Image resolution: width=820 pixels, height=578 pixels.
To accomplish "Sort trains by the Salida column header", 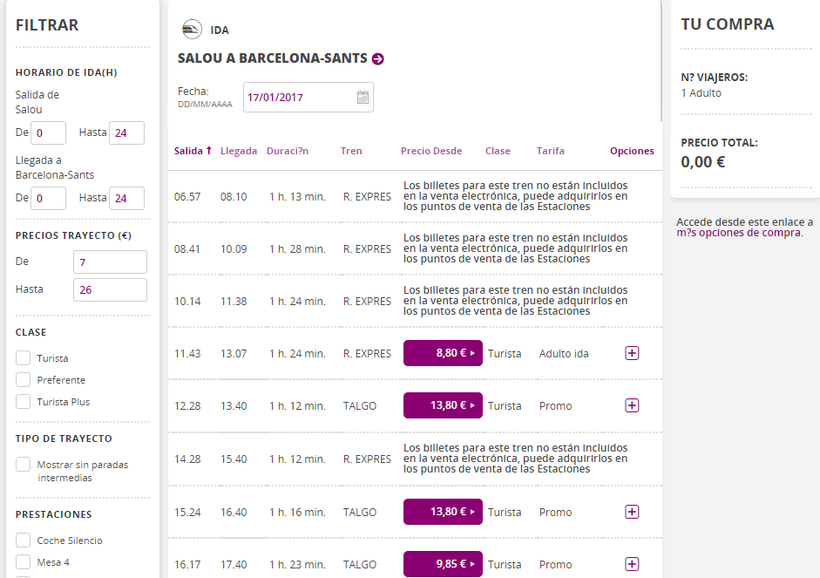I will pyautogui.click(x=192, y=151).
